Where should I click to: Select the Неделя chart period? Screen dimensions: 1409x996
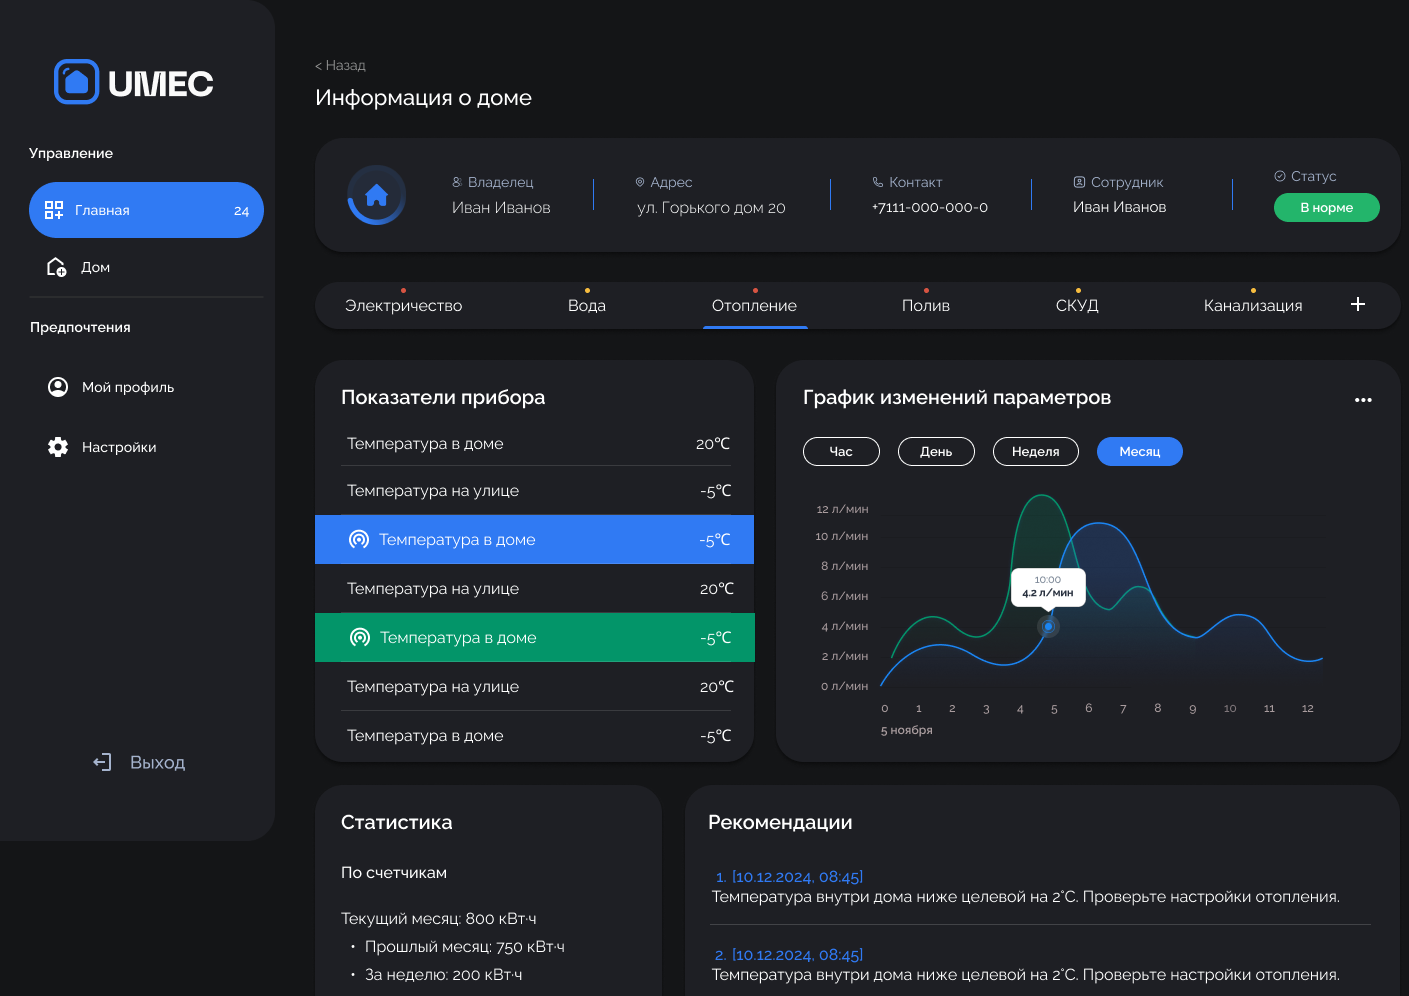1036,452
